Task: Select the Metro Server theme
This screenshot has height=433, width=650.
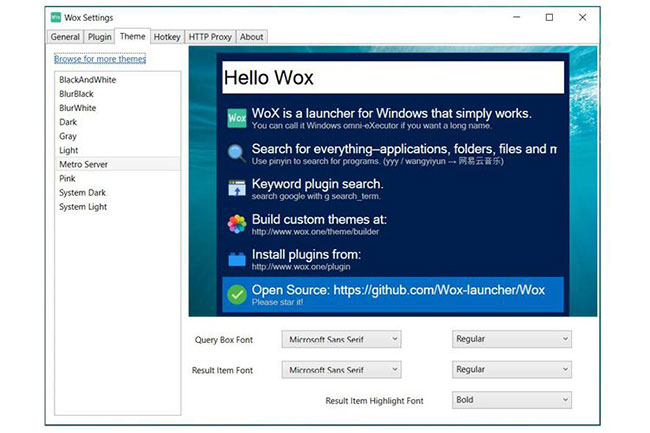Action: click(x=118, y=164)
